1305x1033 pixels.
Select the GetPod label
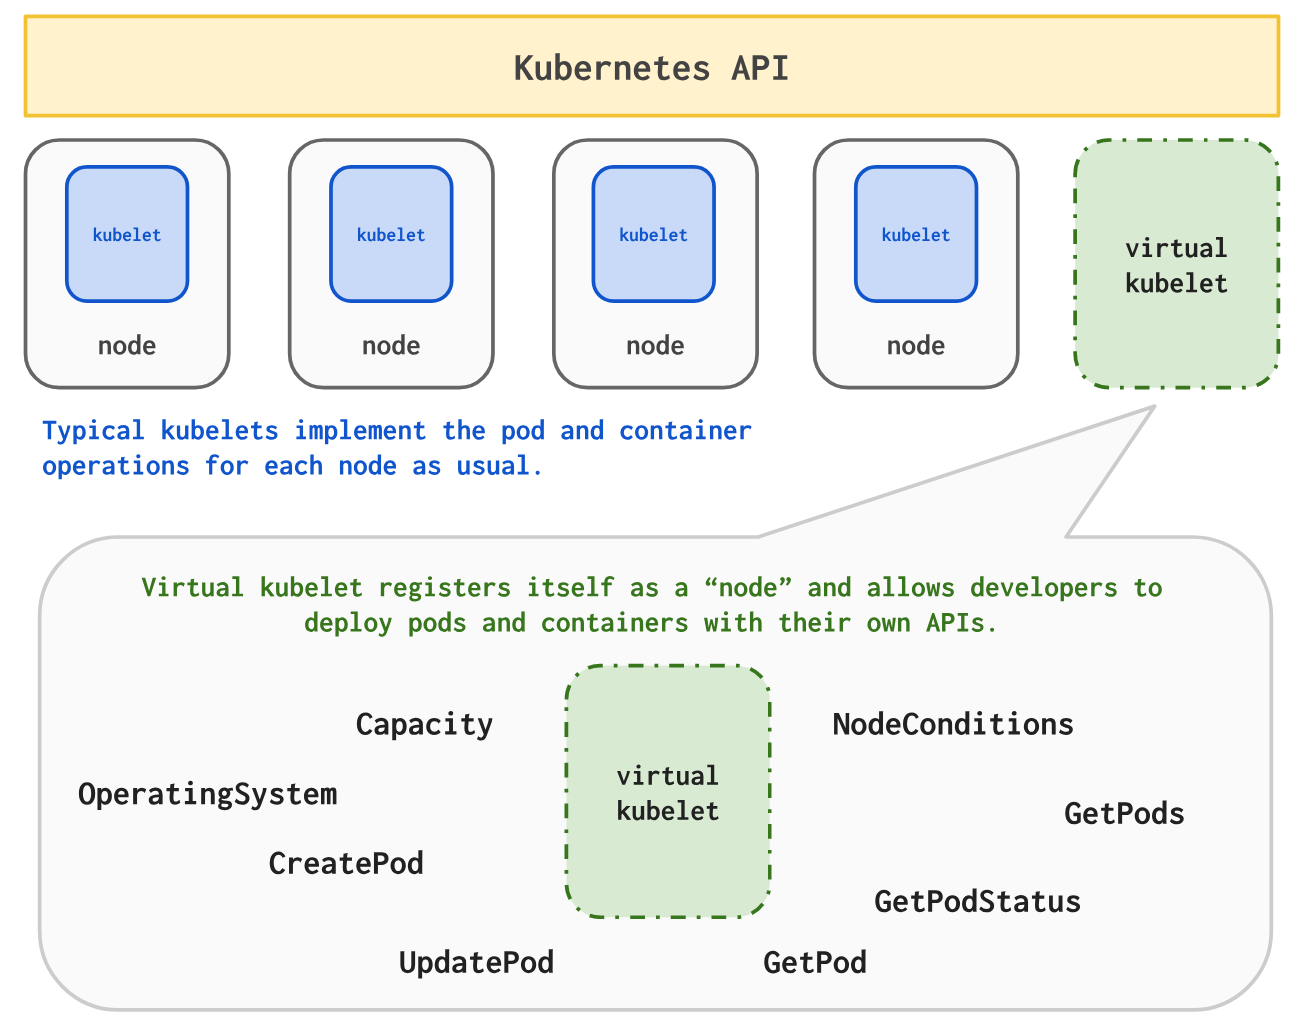coord(815,961)
